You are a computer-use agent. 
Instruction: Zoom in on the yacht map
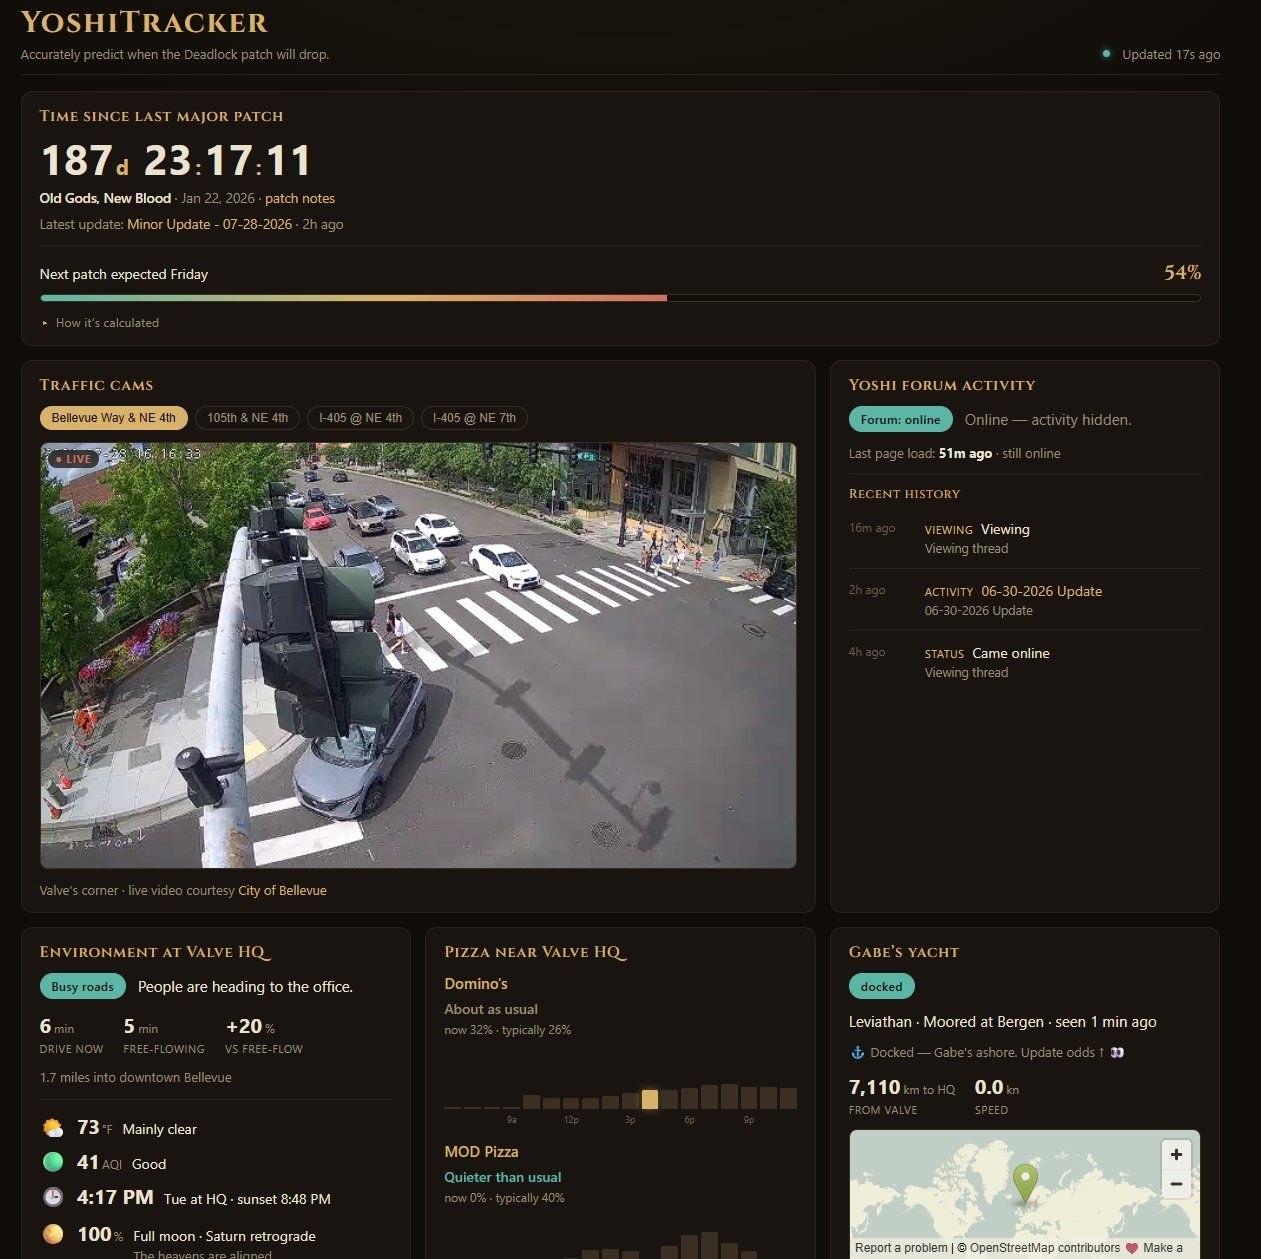pyautogui.click(x=1176, y=1155)
